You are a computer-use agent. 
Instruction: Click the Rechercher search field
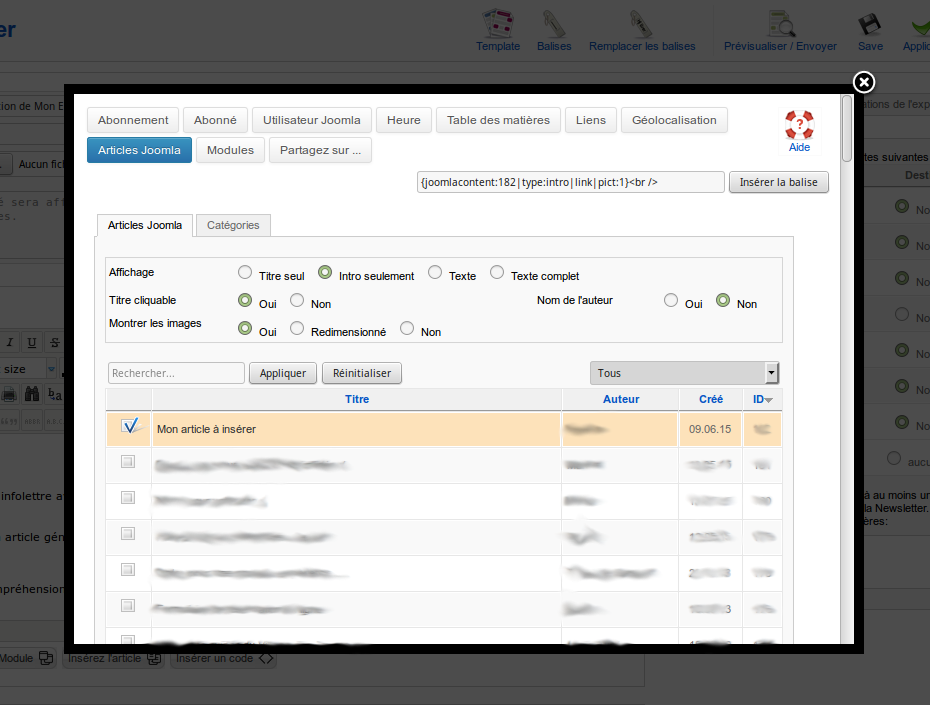(x=176, y=372)
